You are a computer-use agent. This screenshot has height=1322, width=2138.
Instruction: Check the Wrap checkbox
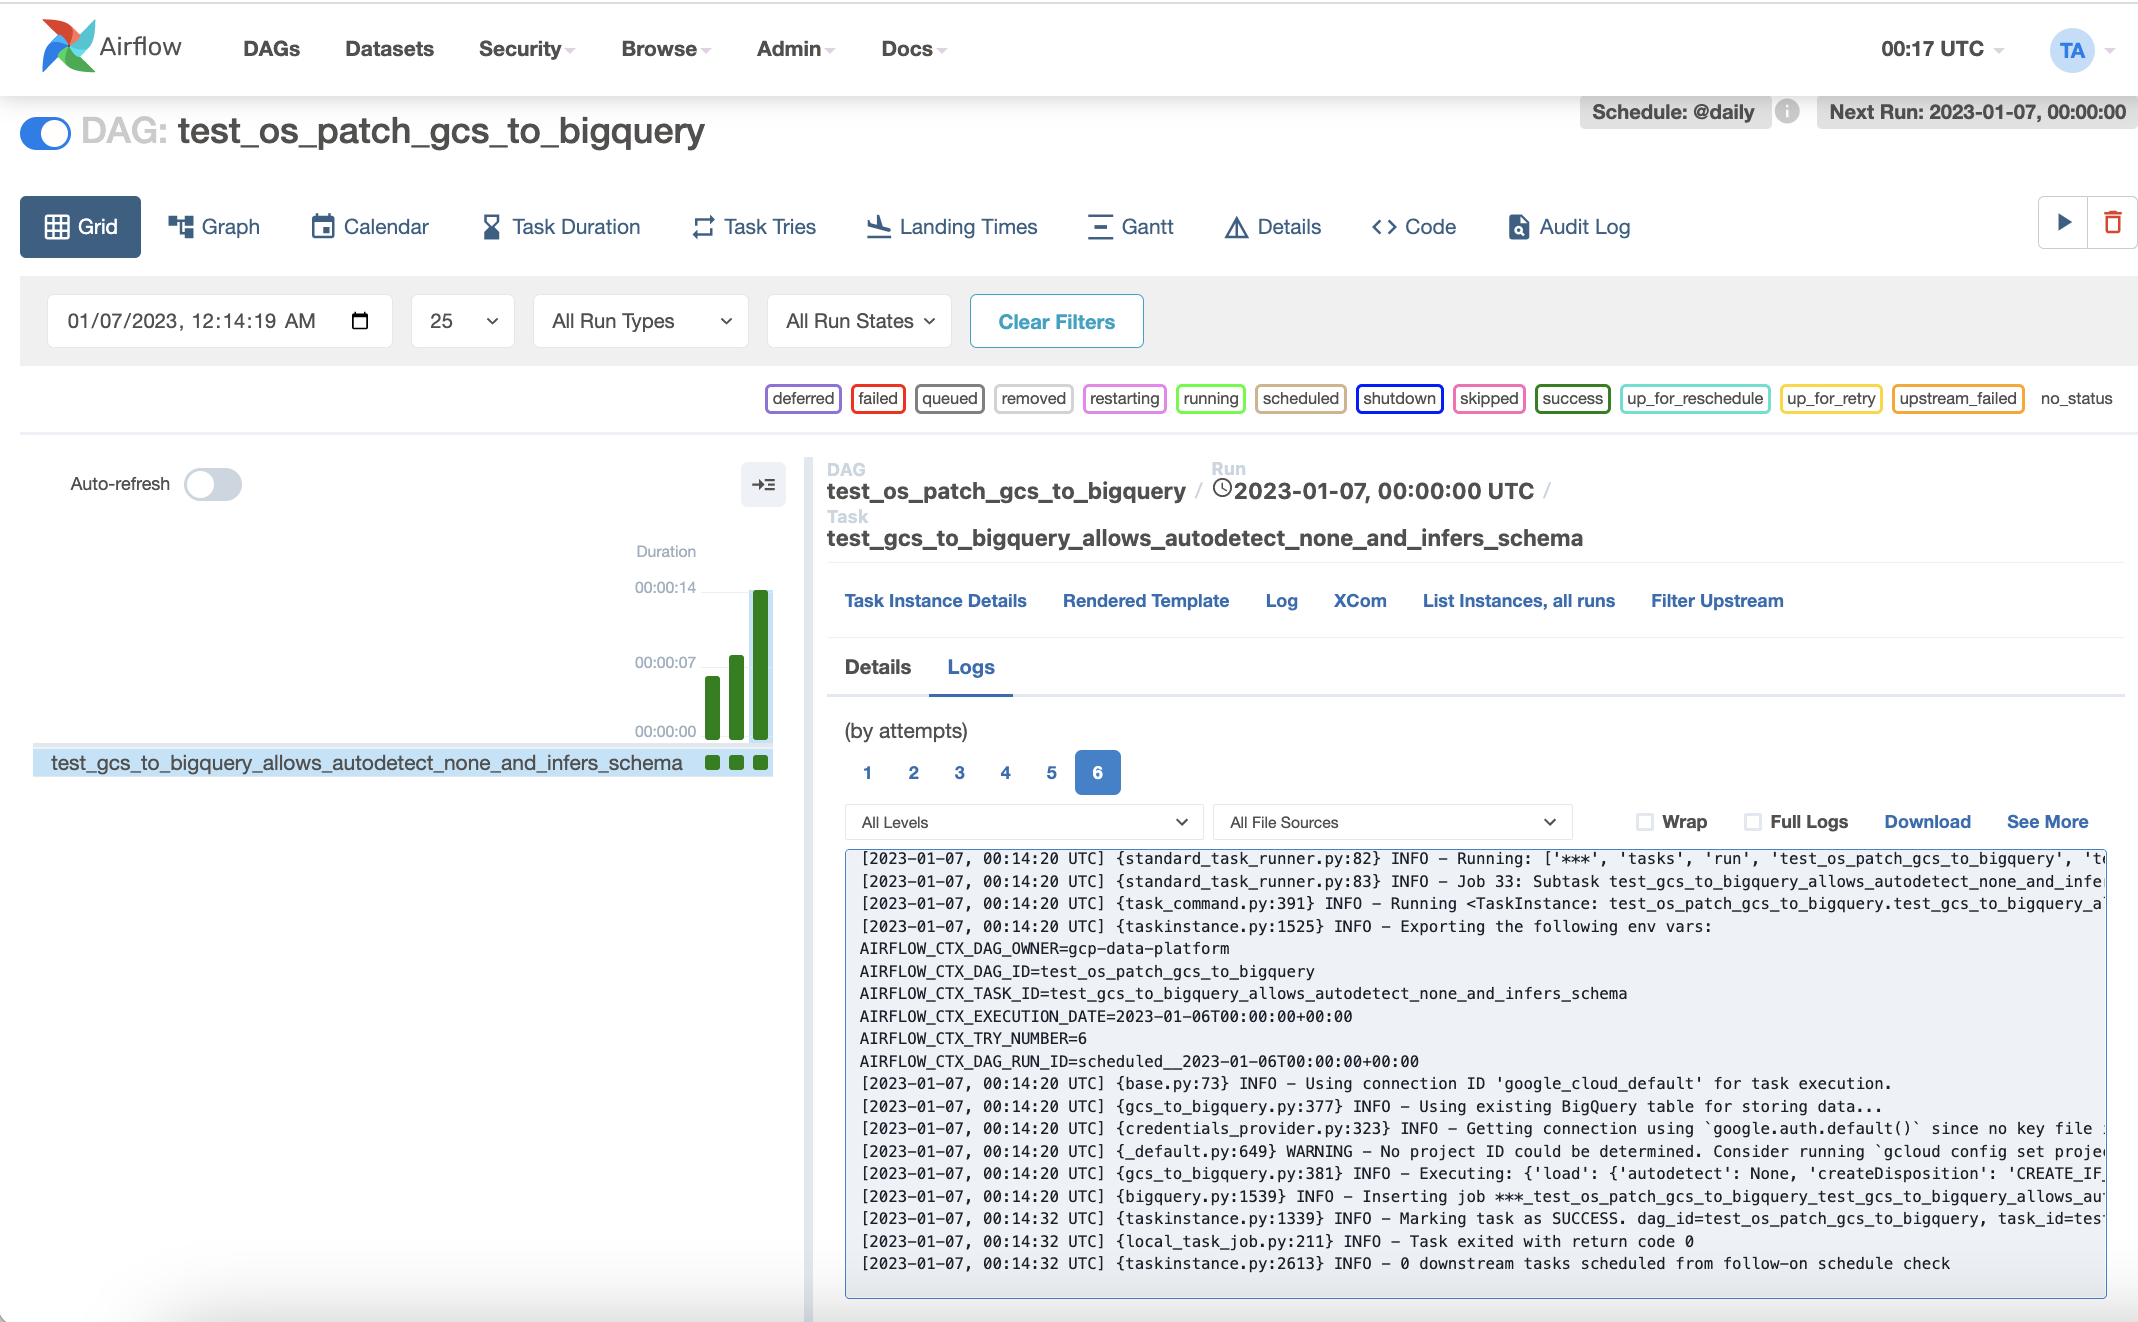tap(1645, 822)
